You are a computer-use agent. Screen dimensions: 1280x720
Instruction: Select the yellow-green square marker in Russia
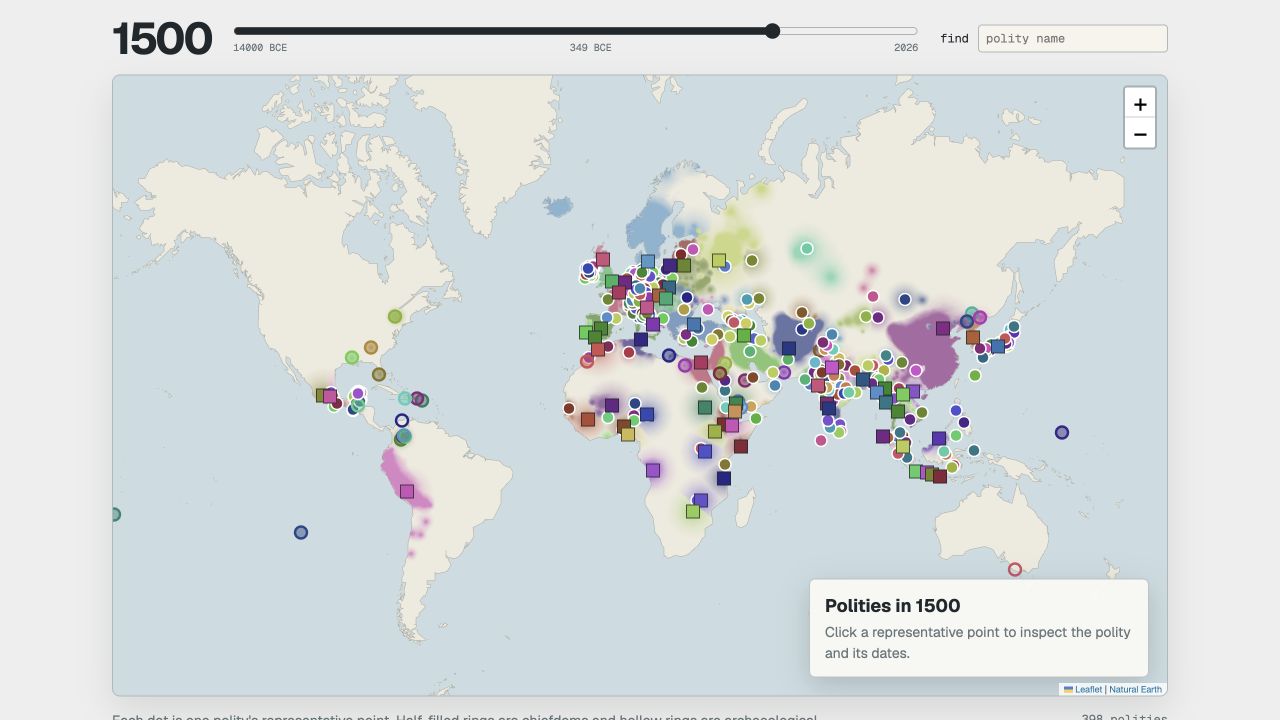719,260
